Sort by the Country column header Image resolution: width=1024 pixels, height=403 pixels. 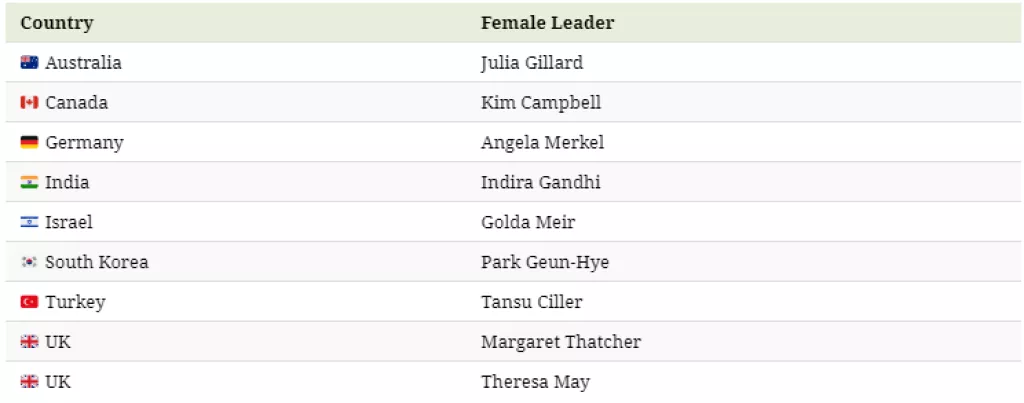pos(56,22)
